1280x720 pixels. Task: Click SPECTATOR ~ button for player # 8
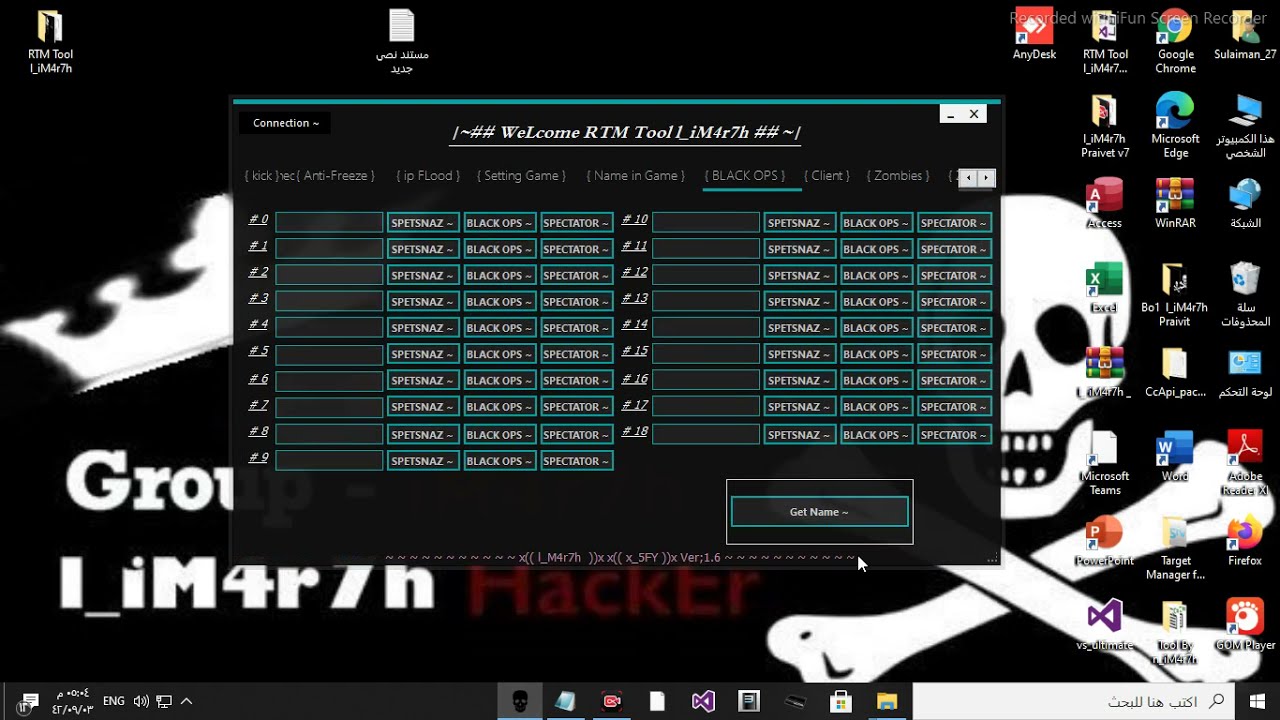[577, 434]
